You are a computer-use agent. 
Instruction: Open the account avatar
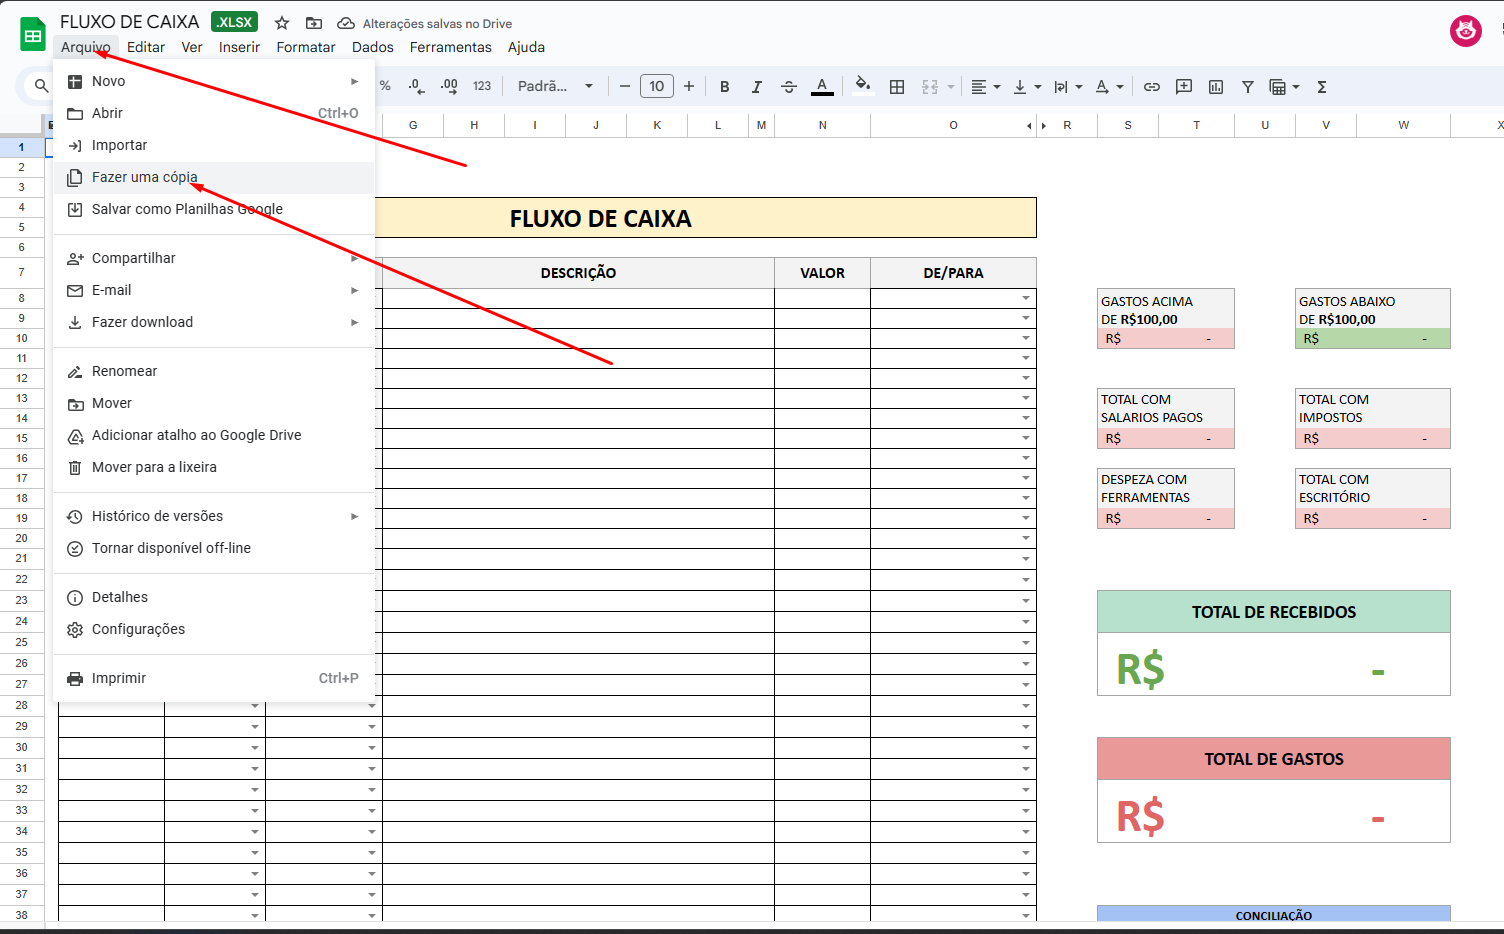(1466, 31)
